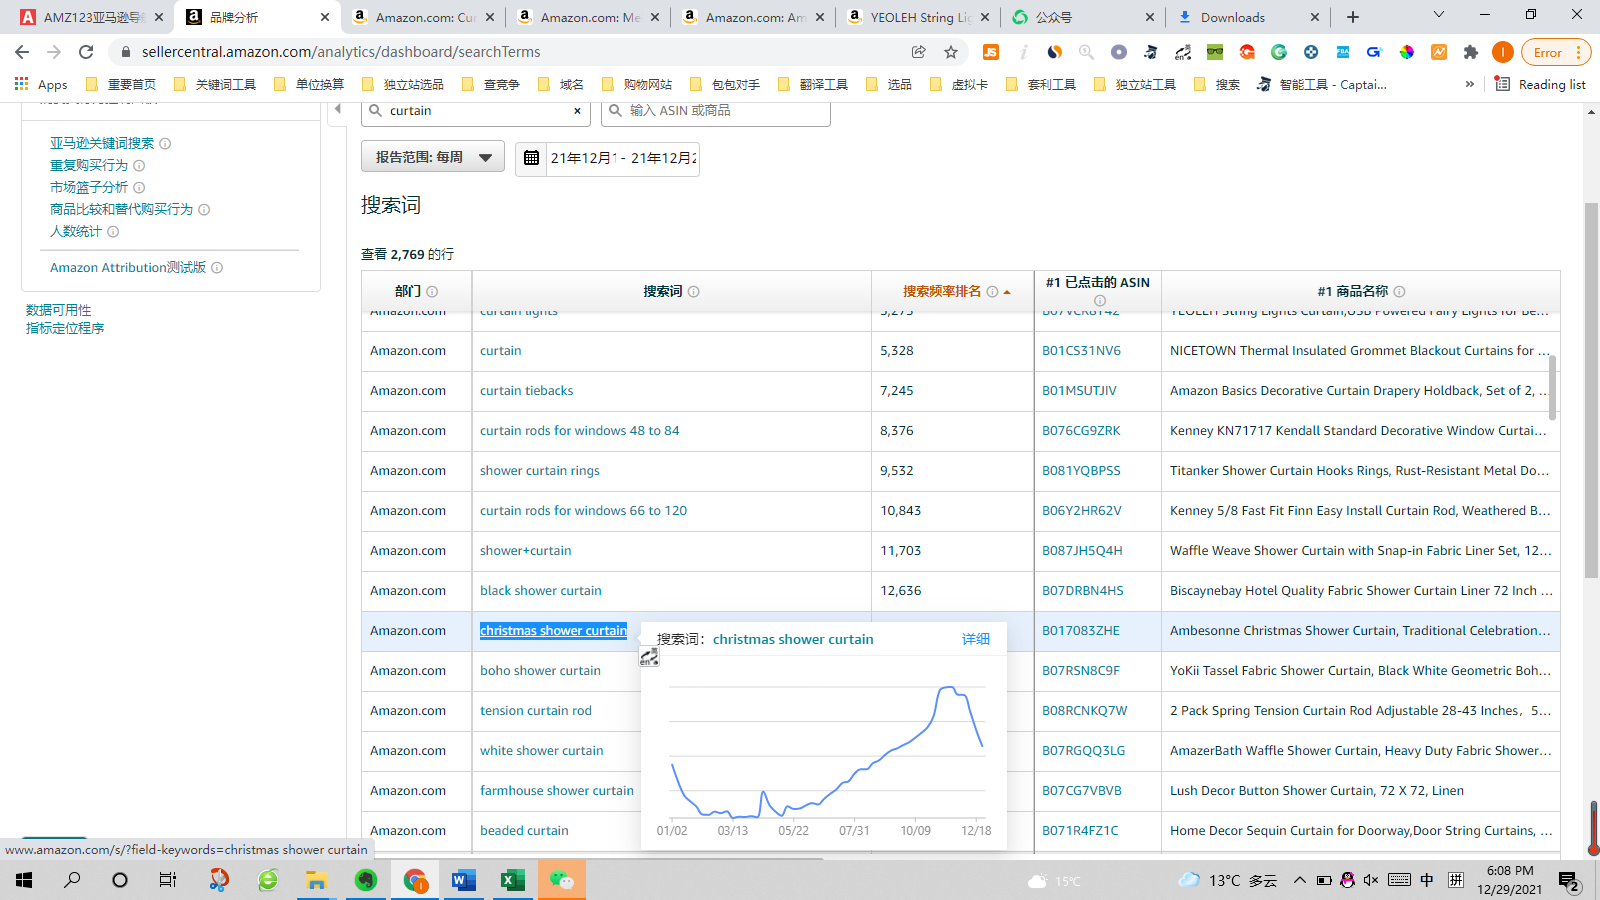Expand the hidden bookmarks chevron
The width and height of the screenshot is (1600, 900).
1470,84
